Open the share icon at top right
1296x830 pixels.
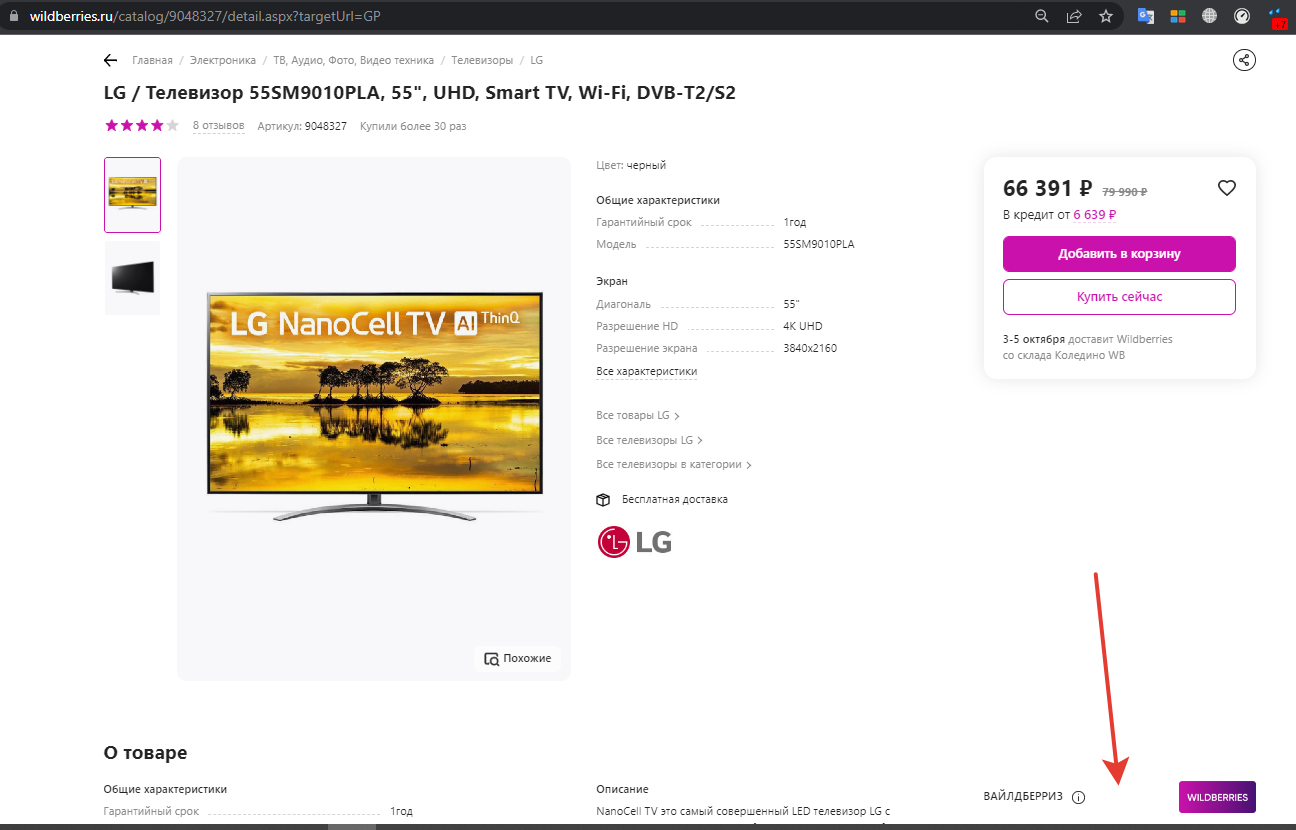click(x=1244, y=60)
